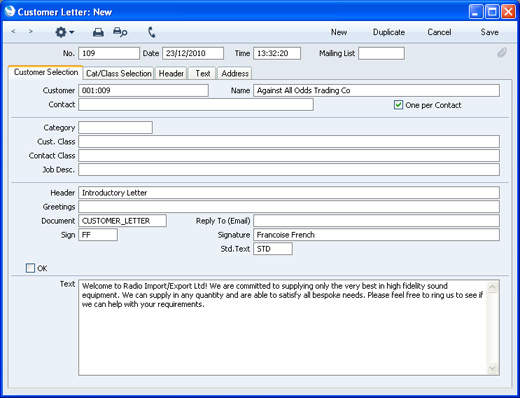Click Duplicate button
The height and width of the screenshot is (398, 520).
click(389, 32)
